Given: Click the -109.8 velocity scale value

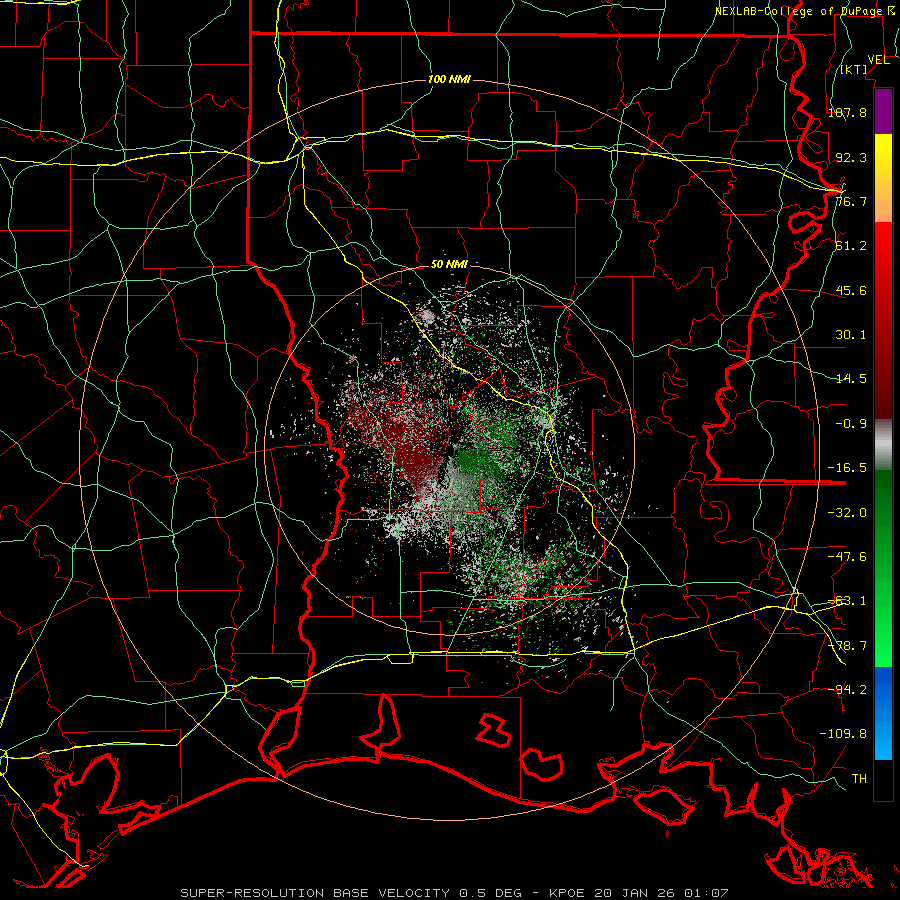Looking at the screenshot, I should coord(843,734).
